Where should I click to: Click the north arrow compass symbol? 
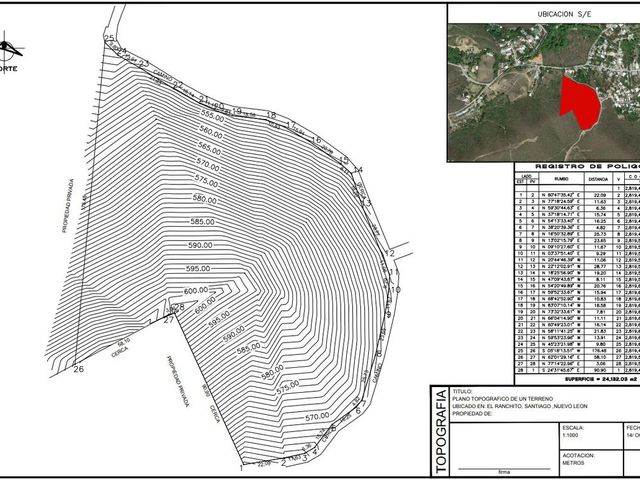click(8, 50)
